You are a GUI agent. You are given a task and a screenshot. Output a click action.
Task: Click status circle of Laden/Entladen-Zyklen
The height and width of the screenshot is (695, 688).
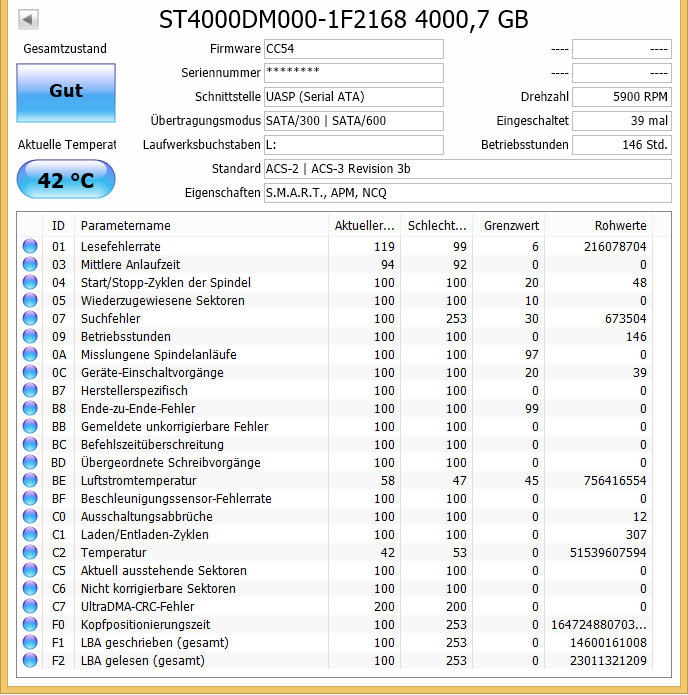pyautogui.click(x=30, y=534)
